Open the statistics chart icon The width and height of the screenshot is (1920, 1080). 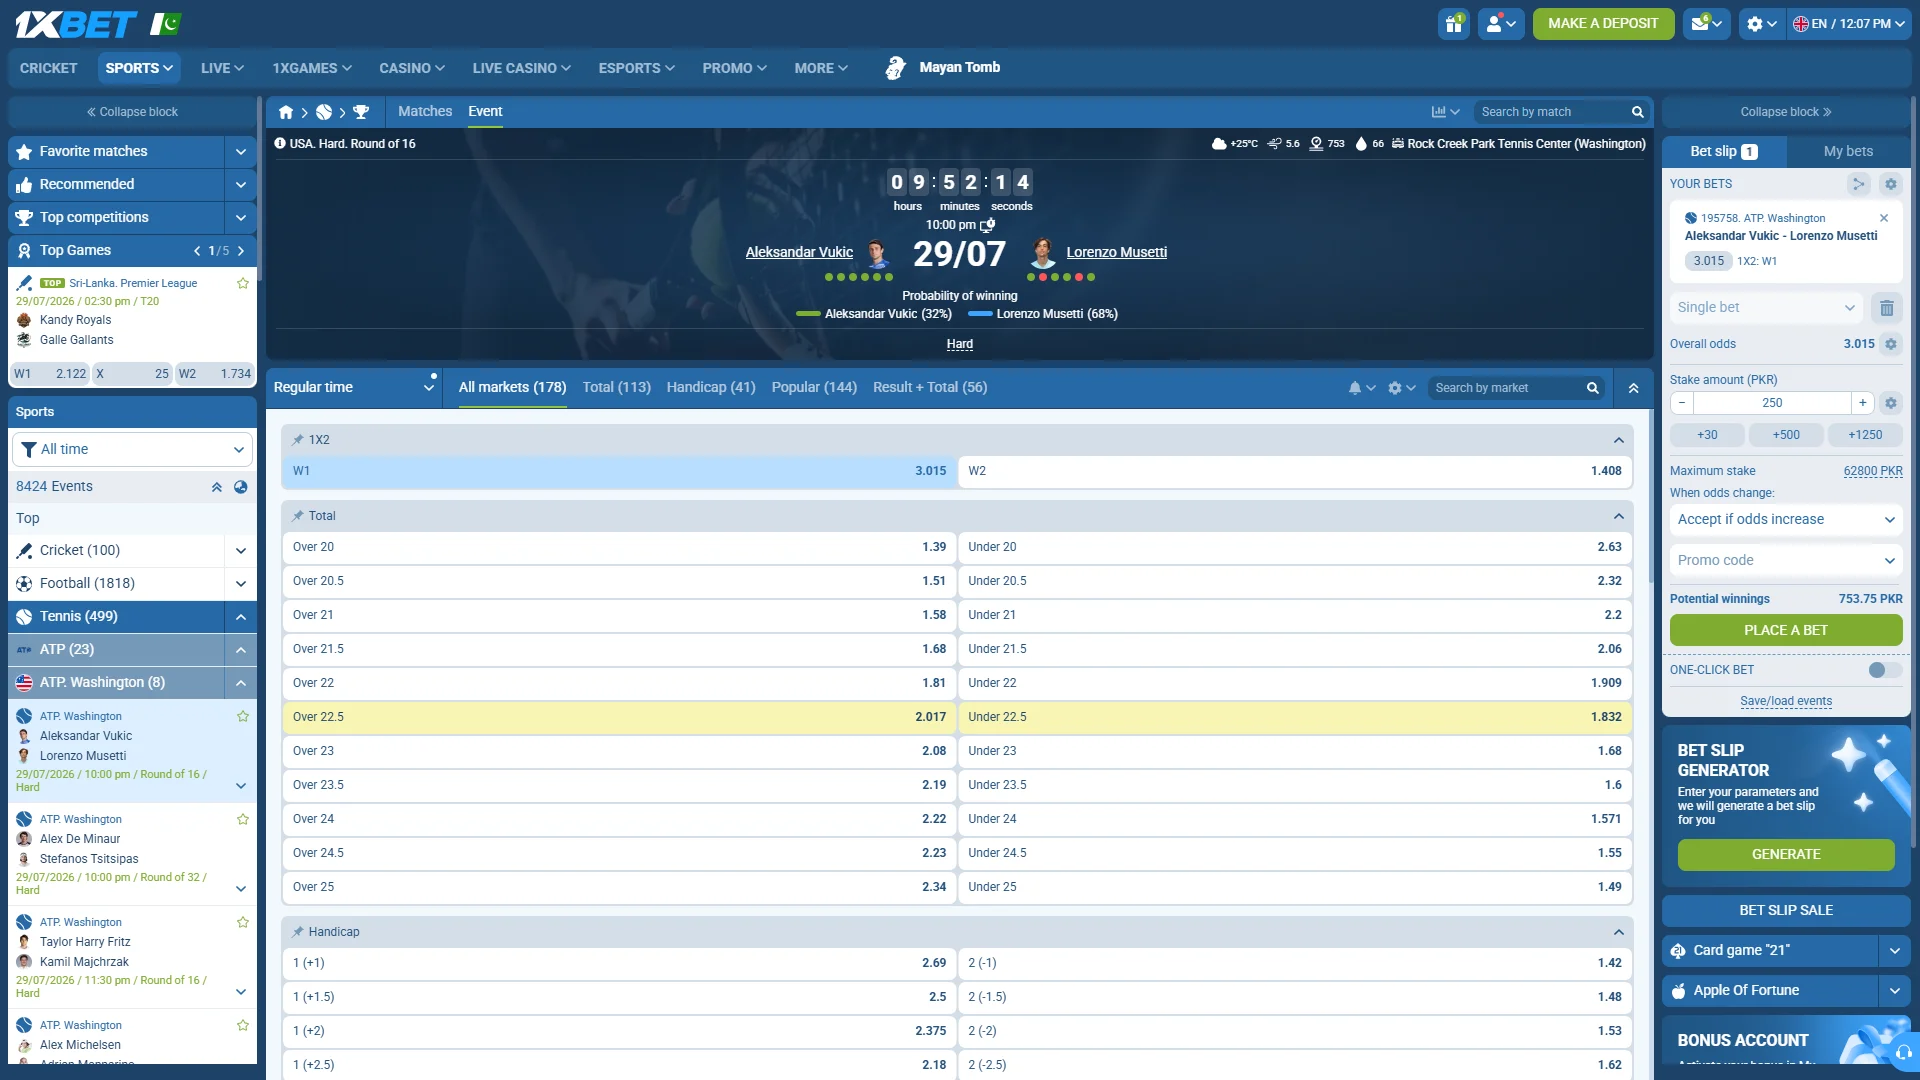pos(1445,112)
